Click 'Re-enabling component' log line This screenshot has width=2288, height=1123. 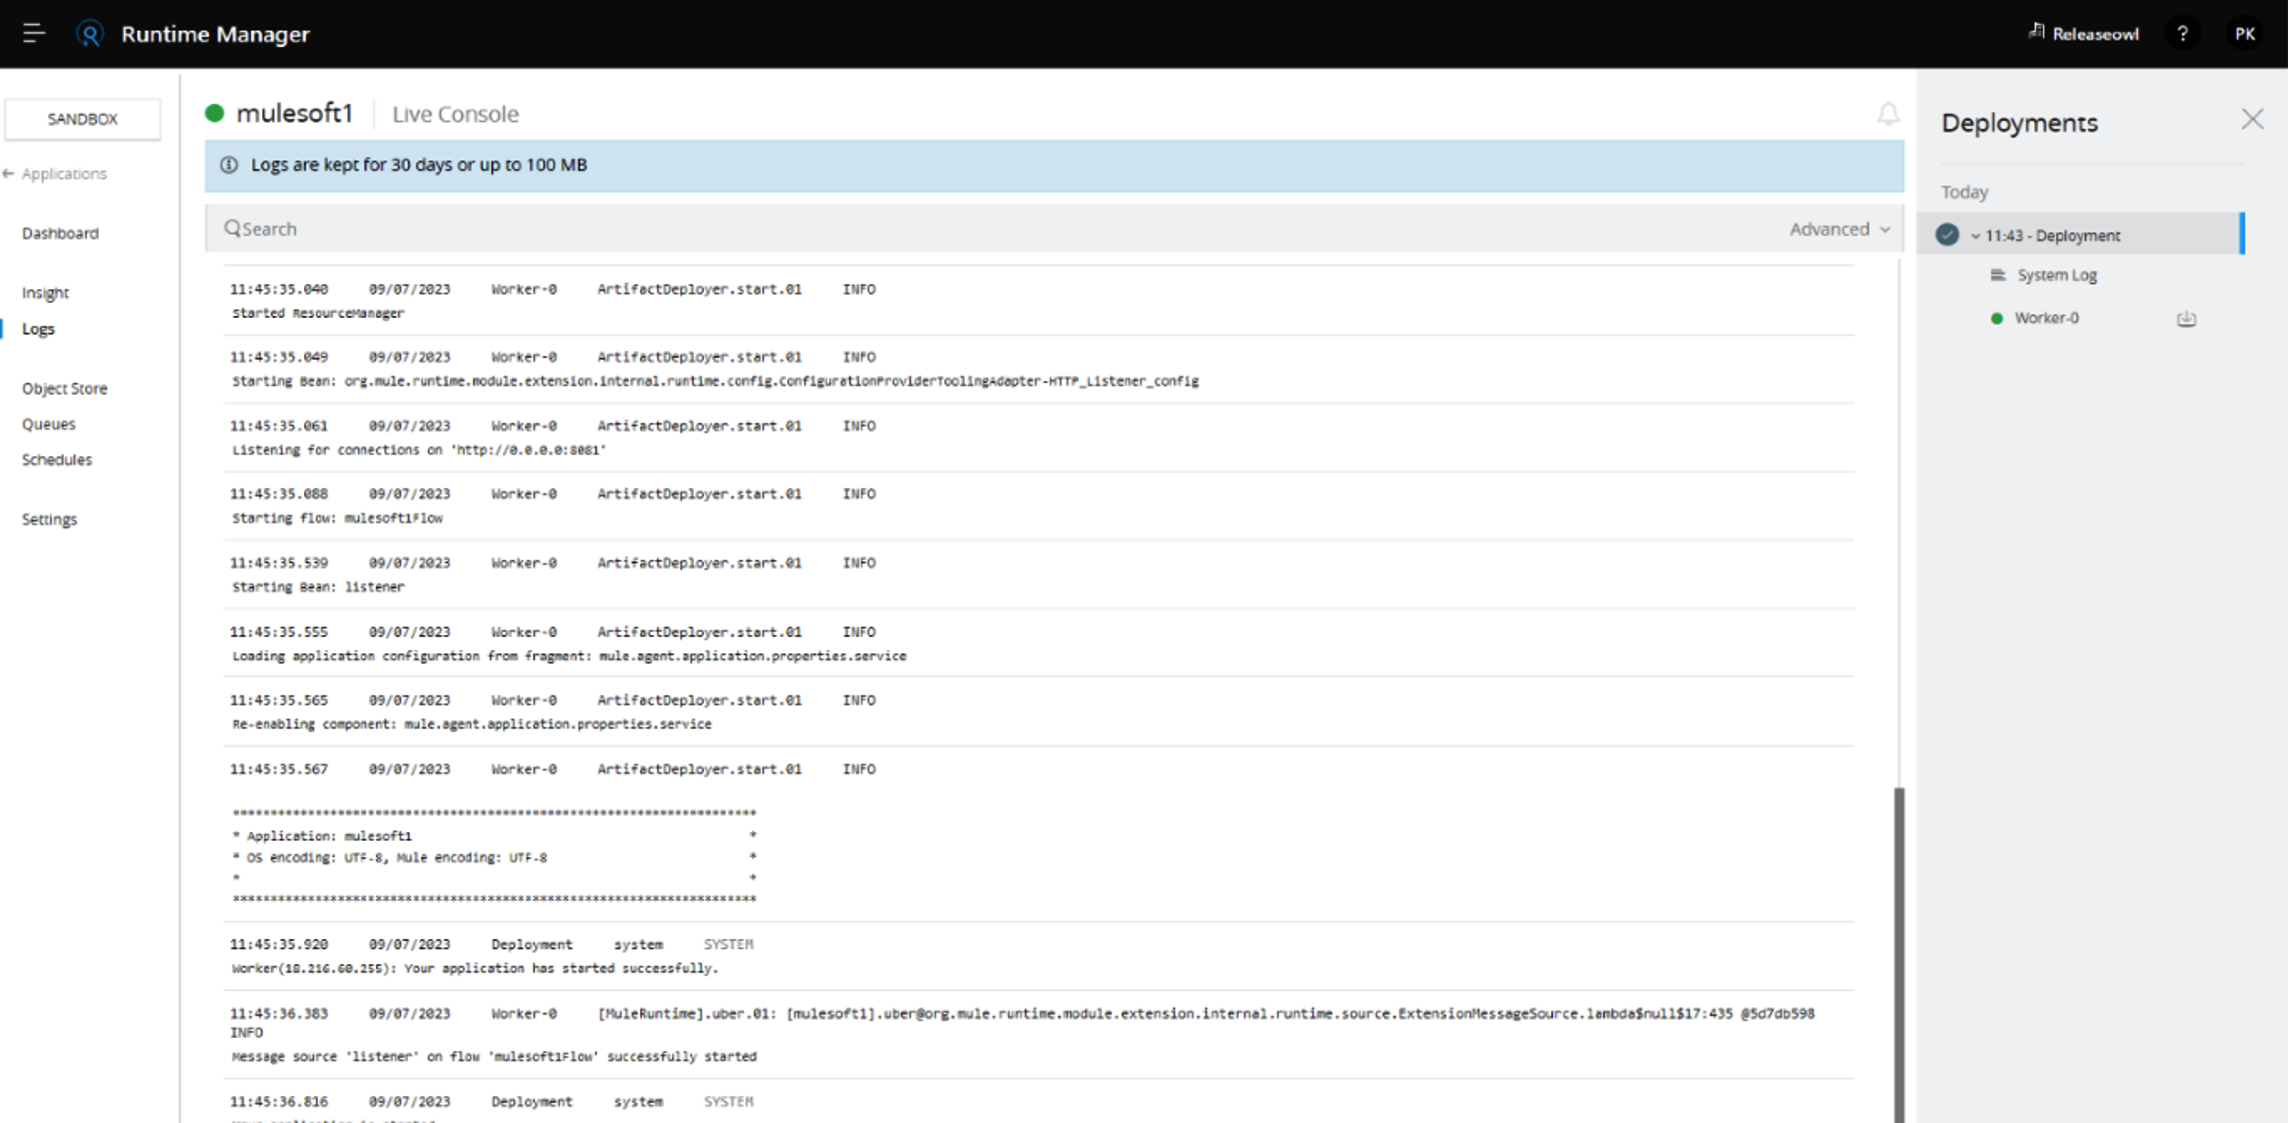471,724
